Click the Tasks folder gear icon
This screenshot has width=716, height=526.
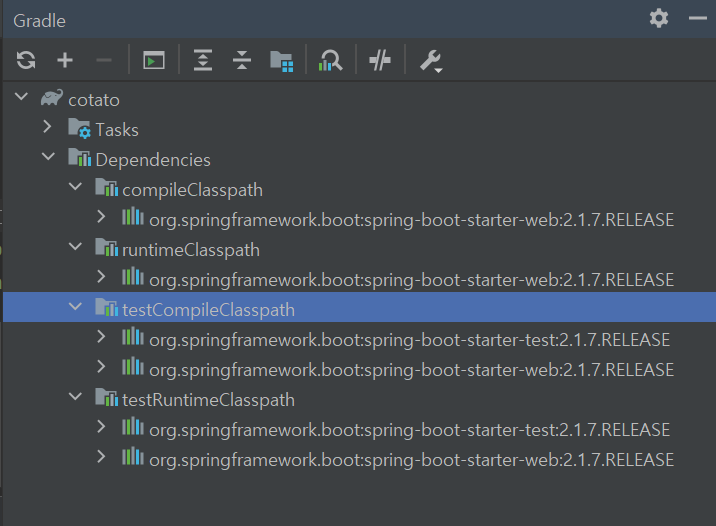(x=79, y=128)
